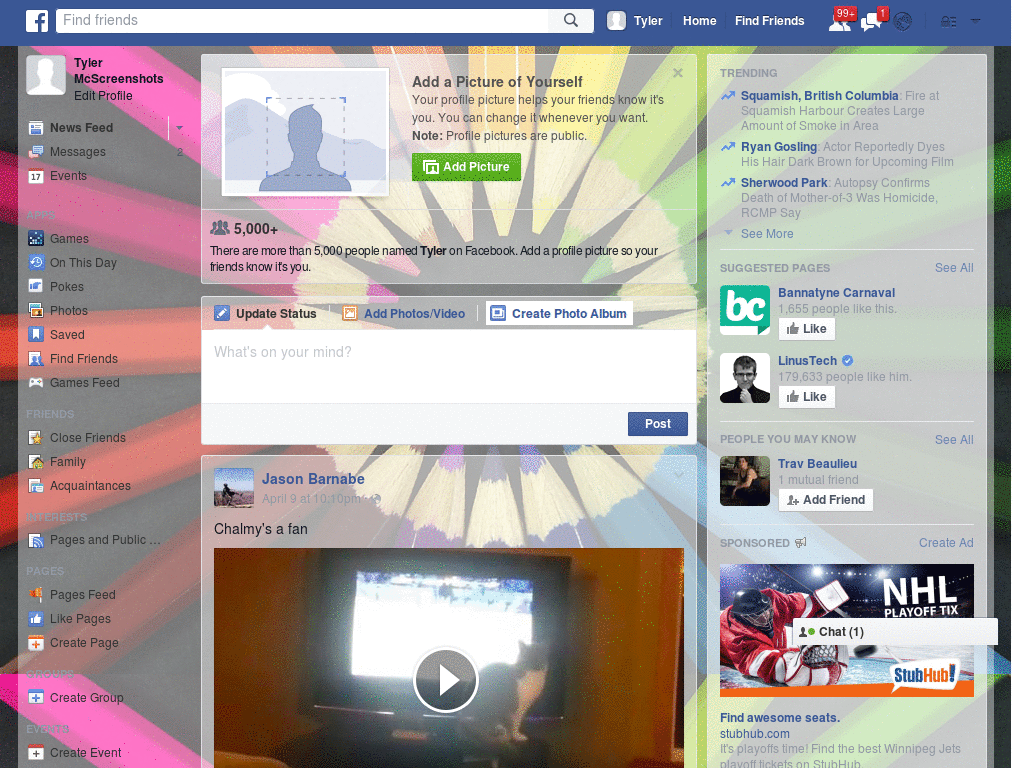See all suggested pages
The height and width of the screenshot is (768, 1024).
pos(954,268)
